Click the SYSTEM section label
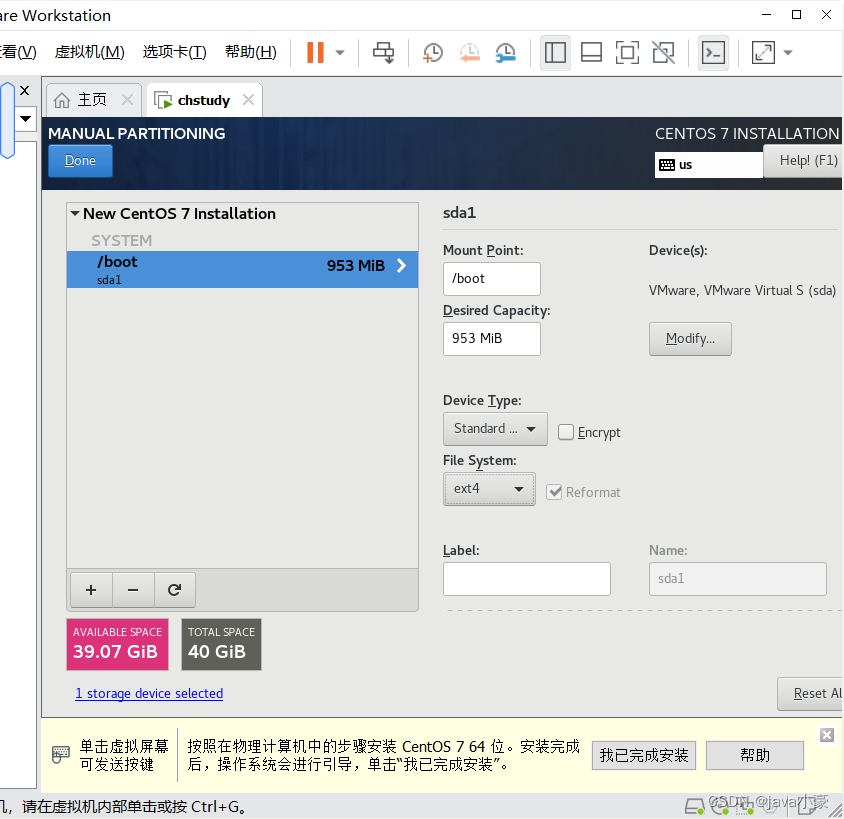 pyautogui.click(x=122, y=241)
